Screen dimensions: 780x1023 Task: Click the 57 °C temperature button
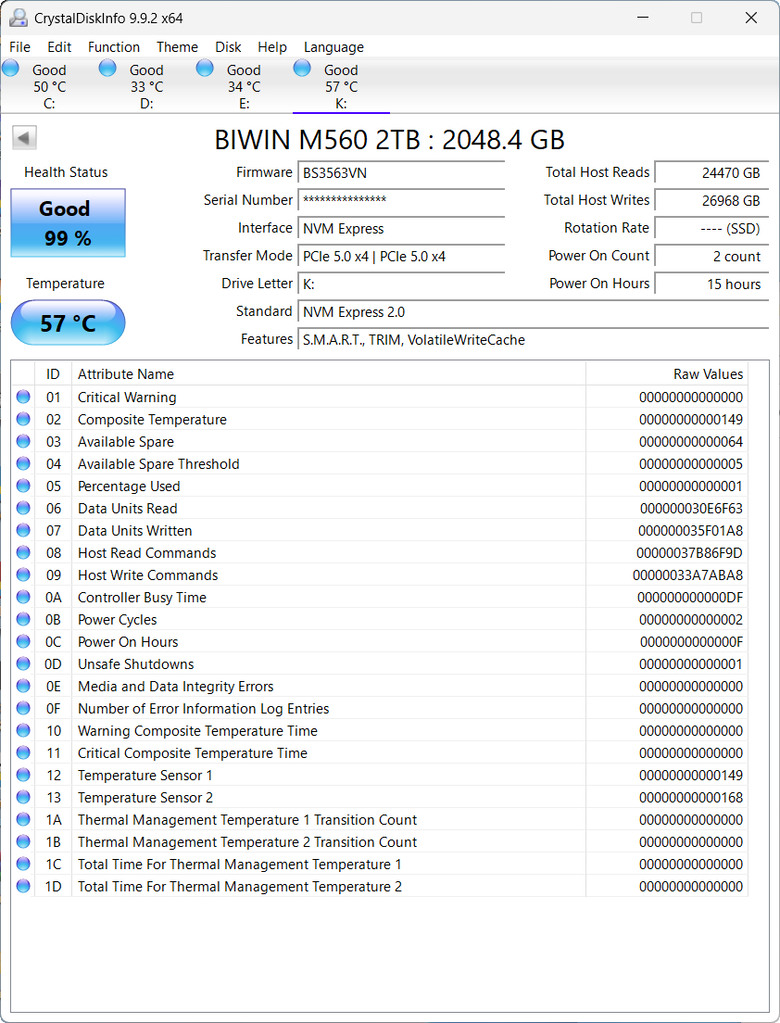click(68, 322)
